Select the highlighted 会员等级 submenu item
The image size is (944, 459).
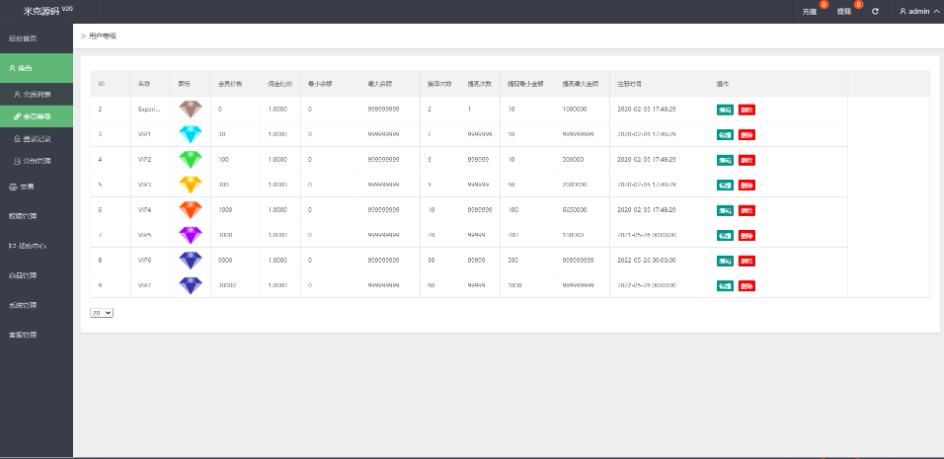pyautogui.click(x=36, y=116)
